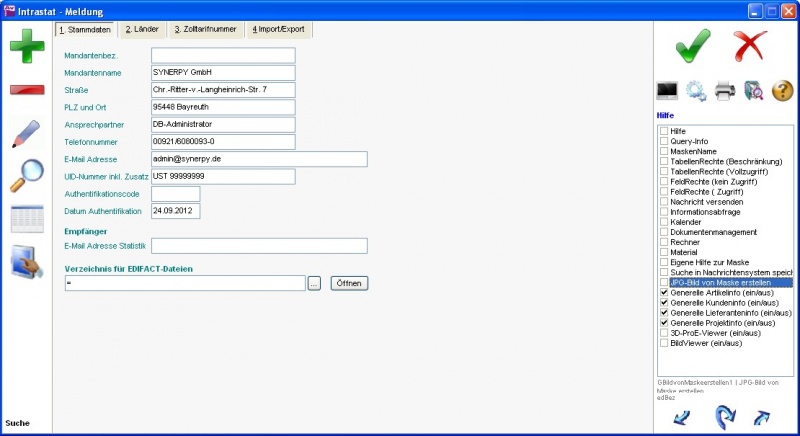The image size is (800, 436).
Task: Click the yellow question mark help icon
Action: click(782, 91)
